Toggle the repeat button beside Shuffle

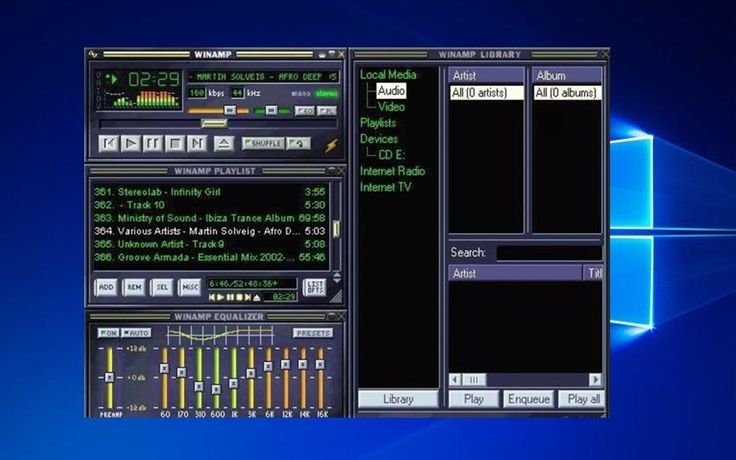tap(299, 144)
